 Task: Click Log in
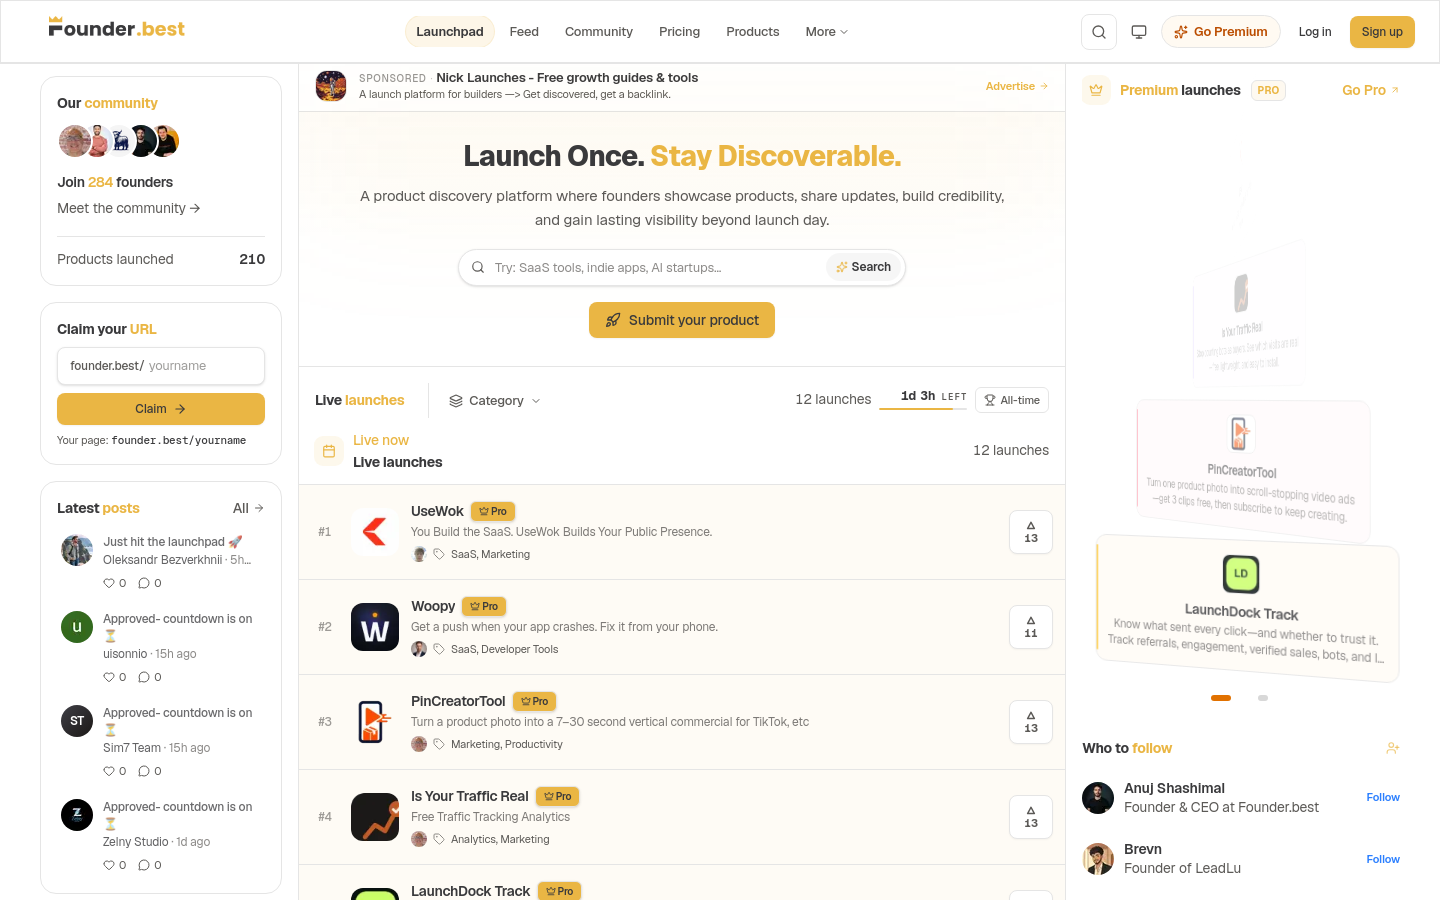click(1315, 32)
